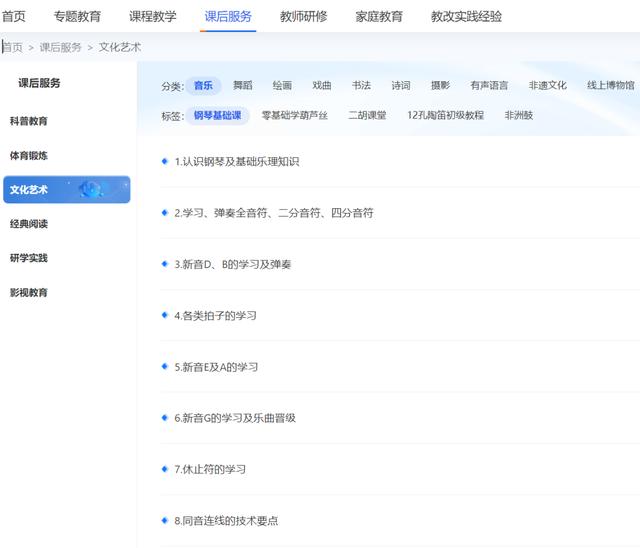Open 家庭教育 tab
This screenshot has width=640, height=548.
379,17
